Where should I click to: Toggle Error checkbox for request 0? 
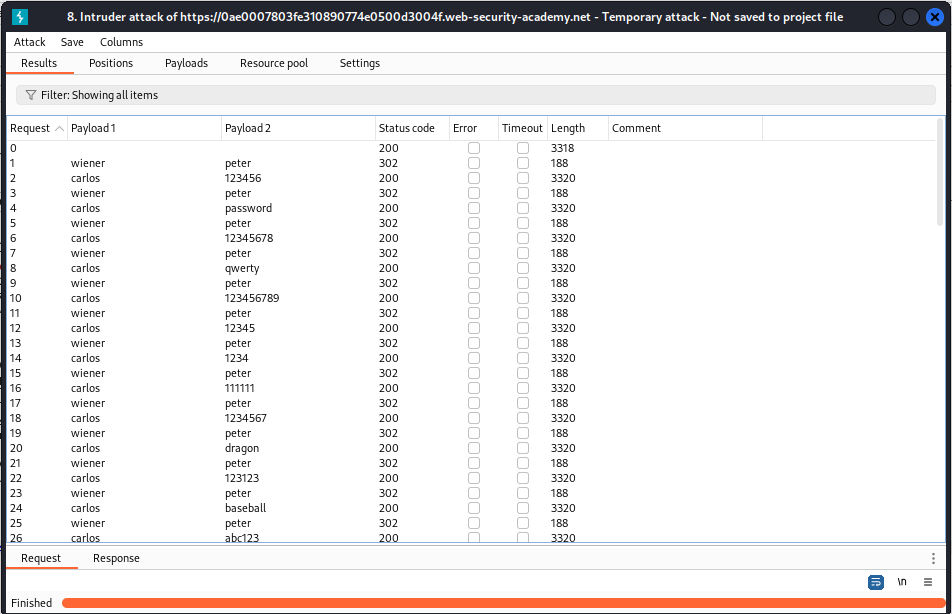click(x=474, y=148)
